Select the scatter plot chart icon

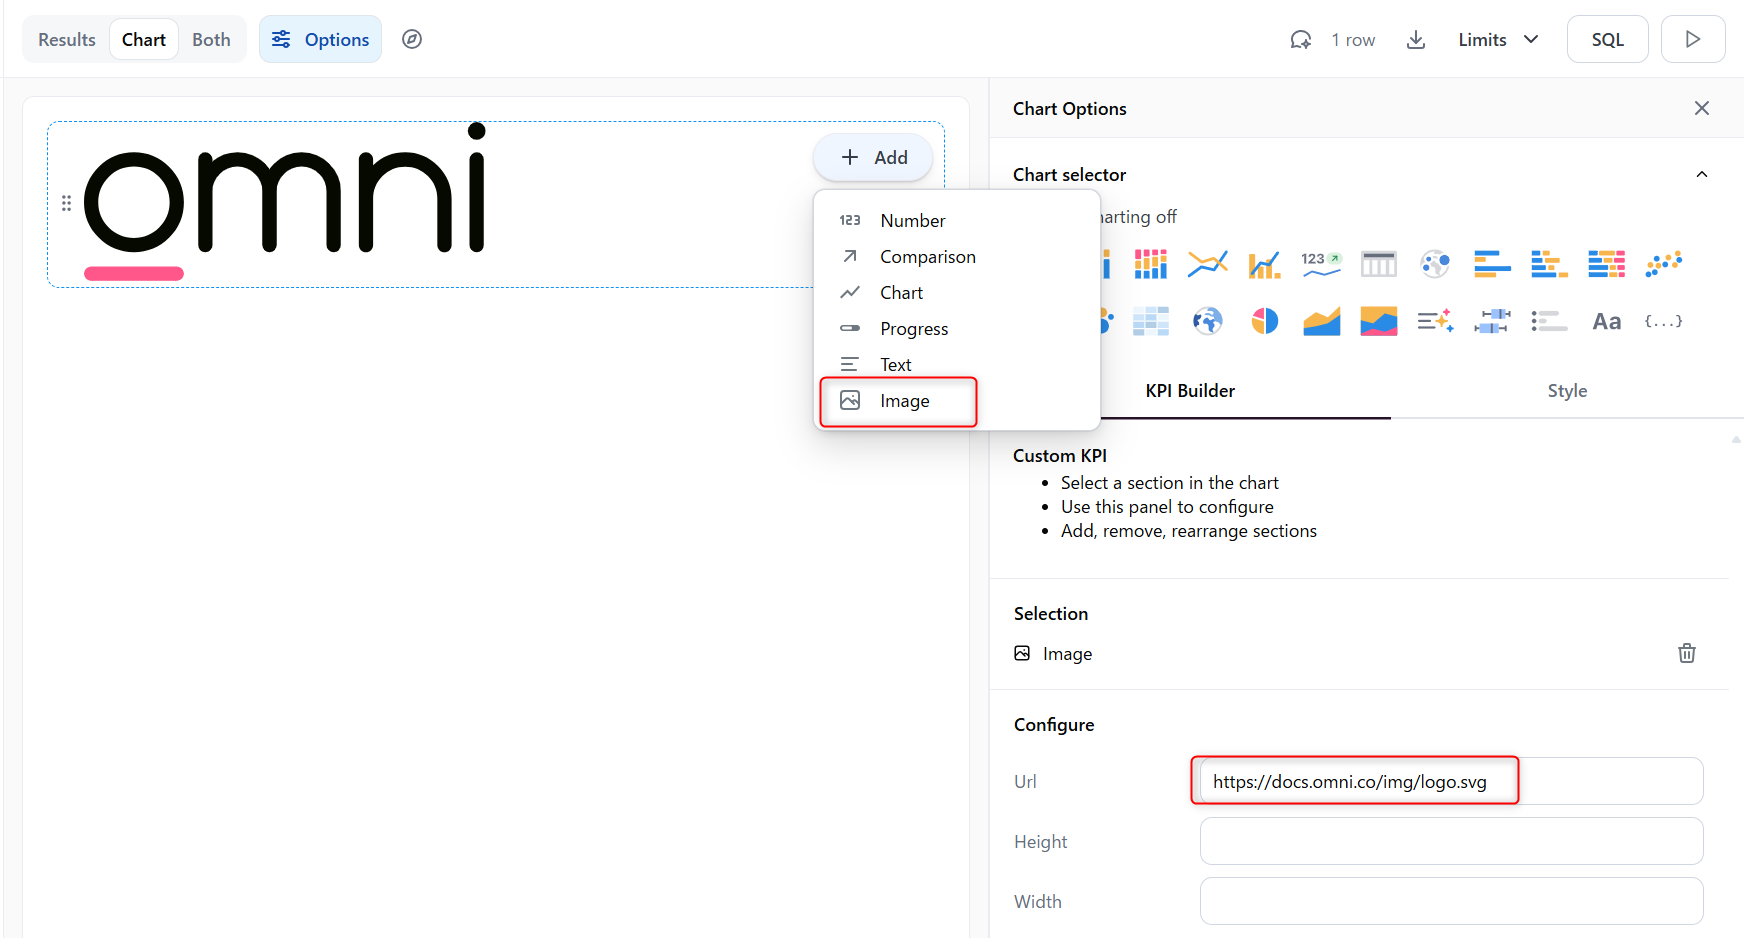1663,264
